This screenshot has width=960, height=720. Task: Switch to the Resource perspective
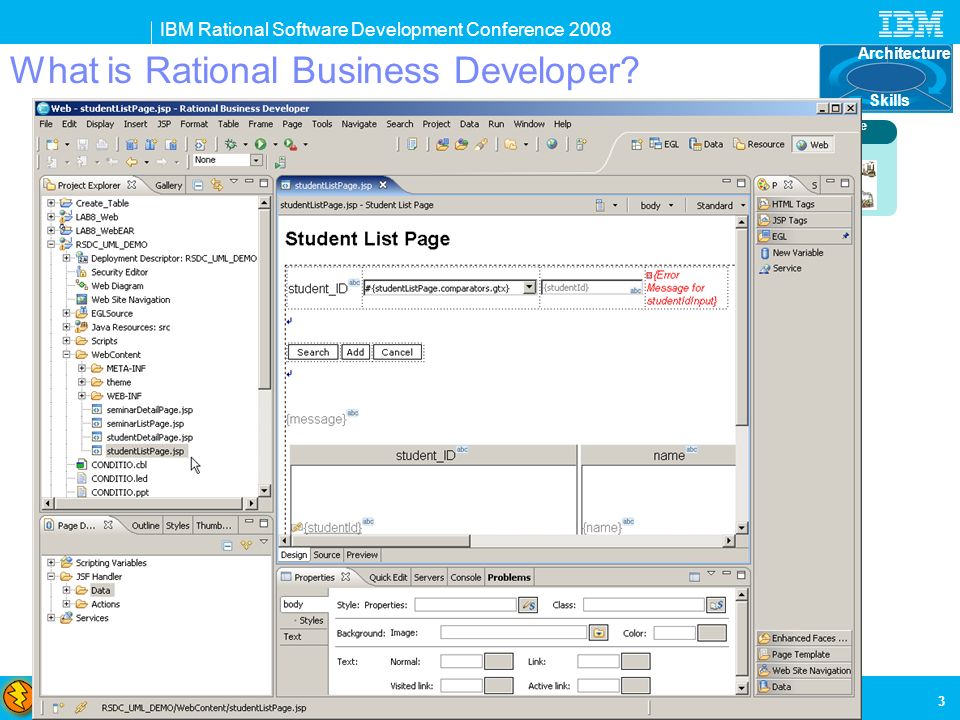[x=759, y=144]
